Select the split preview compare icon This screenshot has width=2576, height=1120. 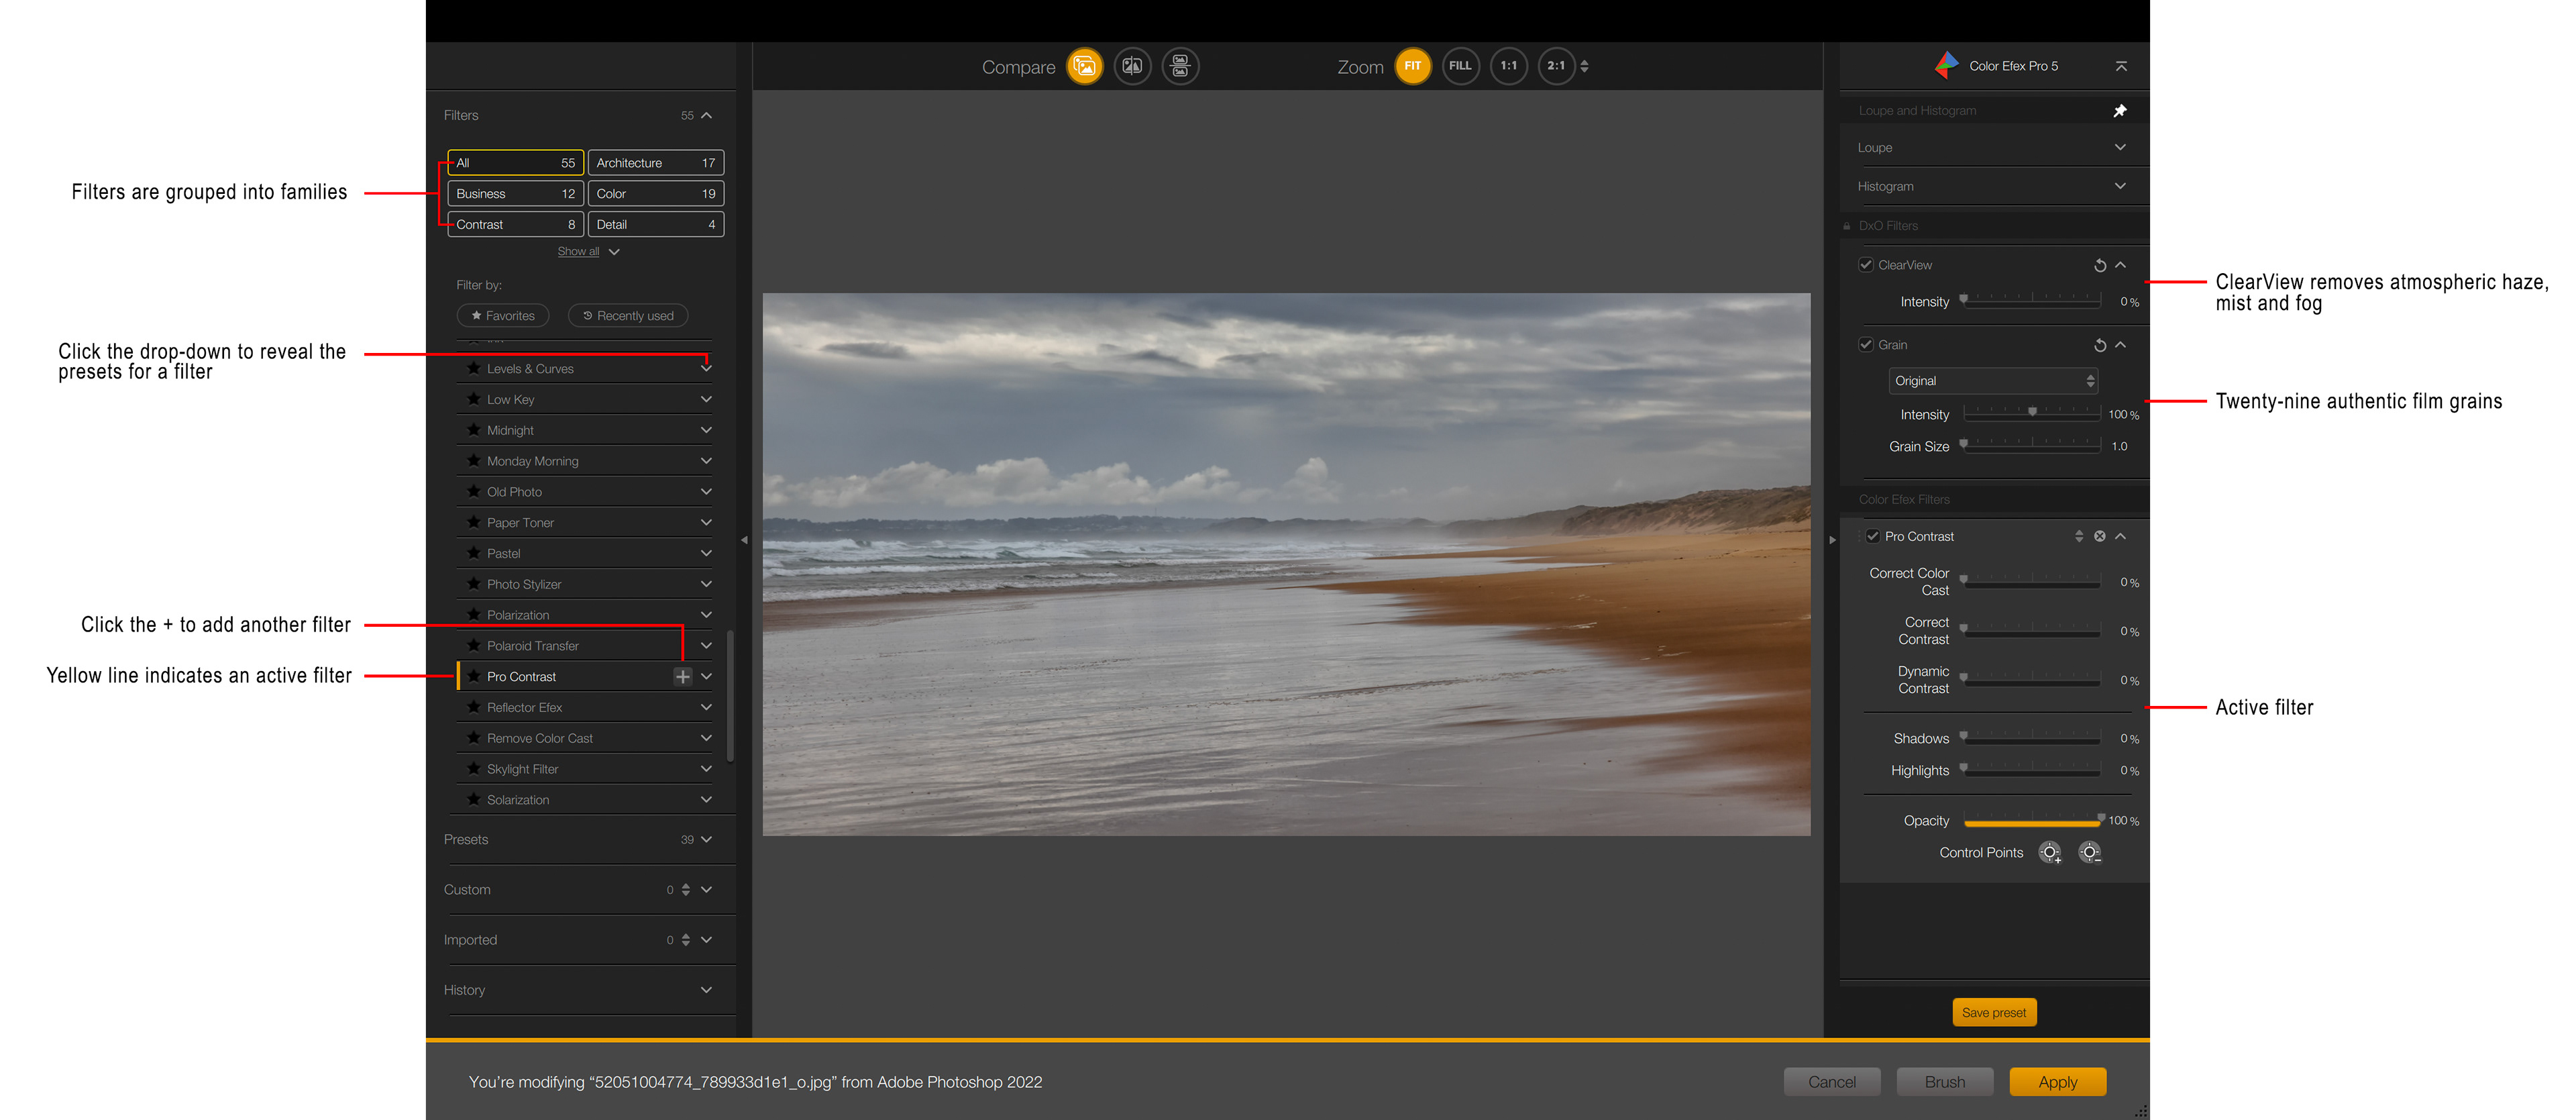[1132, 66]
